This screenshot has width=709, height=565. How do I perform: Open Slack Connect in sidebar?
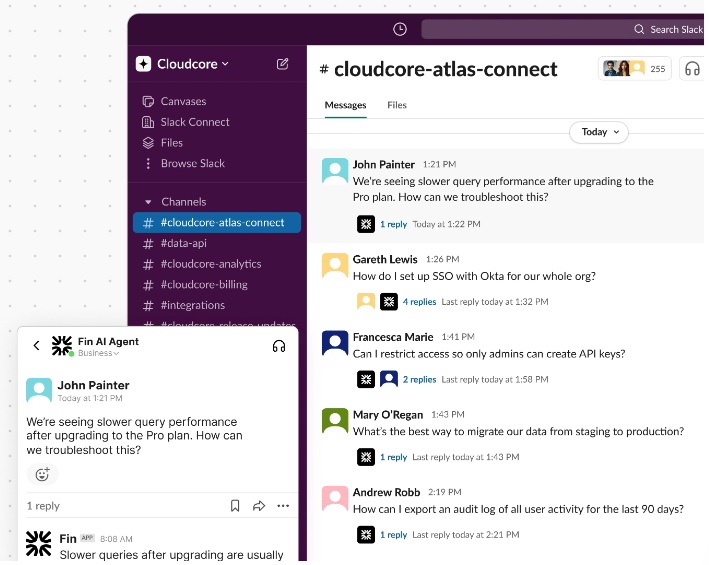[195, 122]
